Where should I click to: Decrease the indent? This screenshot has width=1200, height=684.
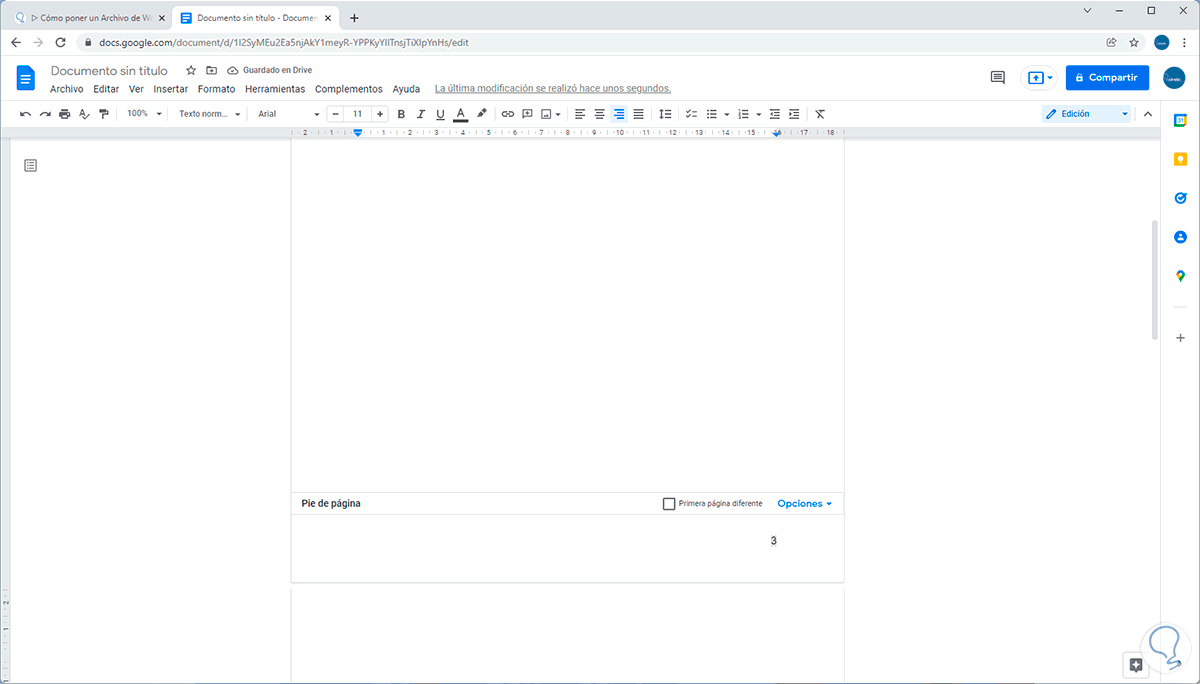pyautogui.click(x=775, y=114)
